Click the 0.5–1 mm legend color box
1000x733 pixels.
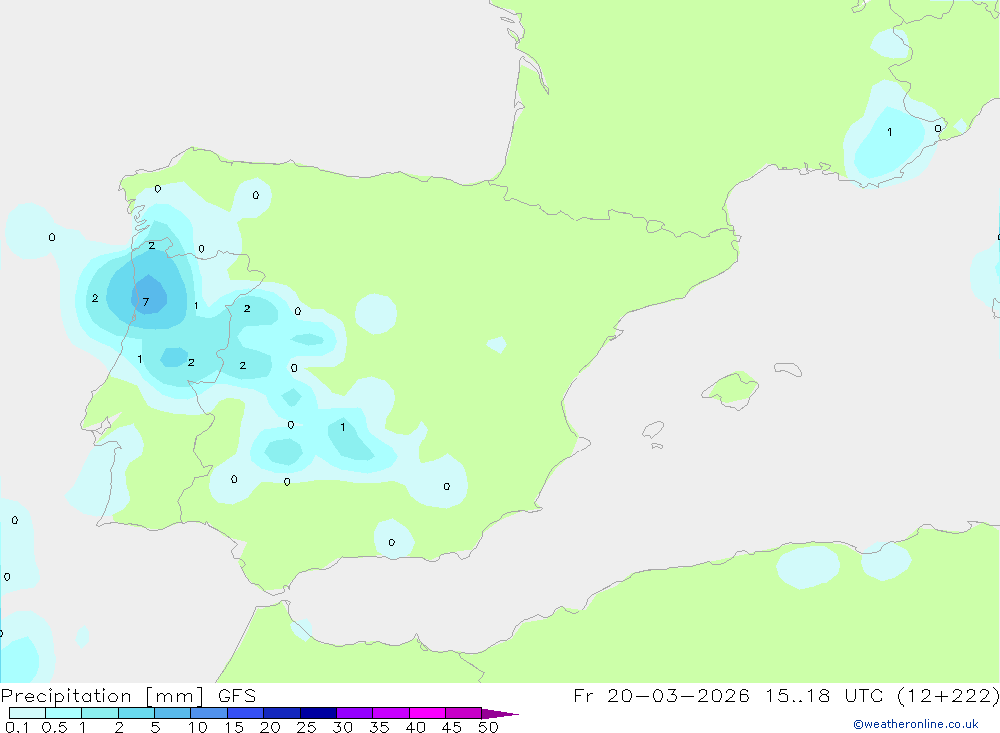tap(64, 713)
